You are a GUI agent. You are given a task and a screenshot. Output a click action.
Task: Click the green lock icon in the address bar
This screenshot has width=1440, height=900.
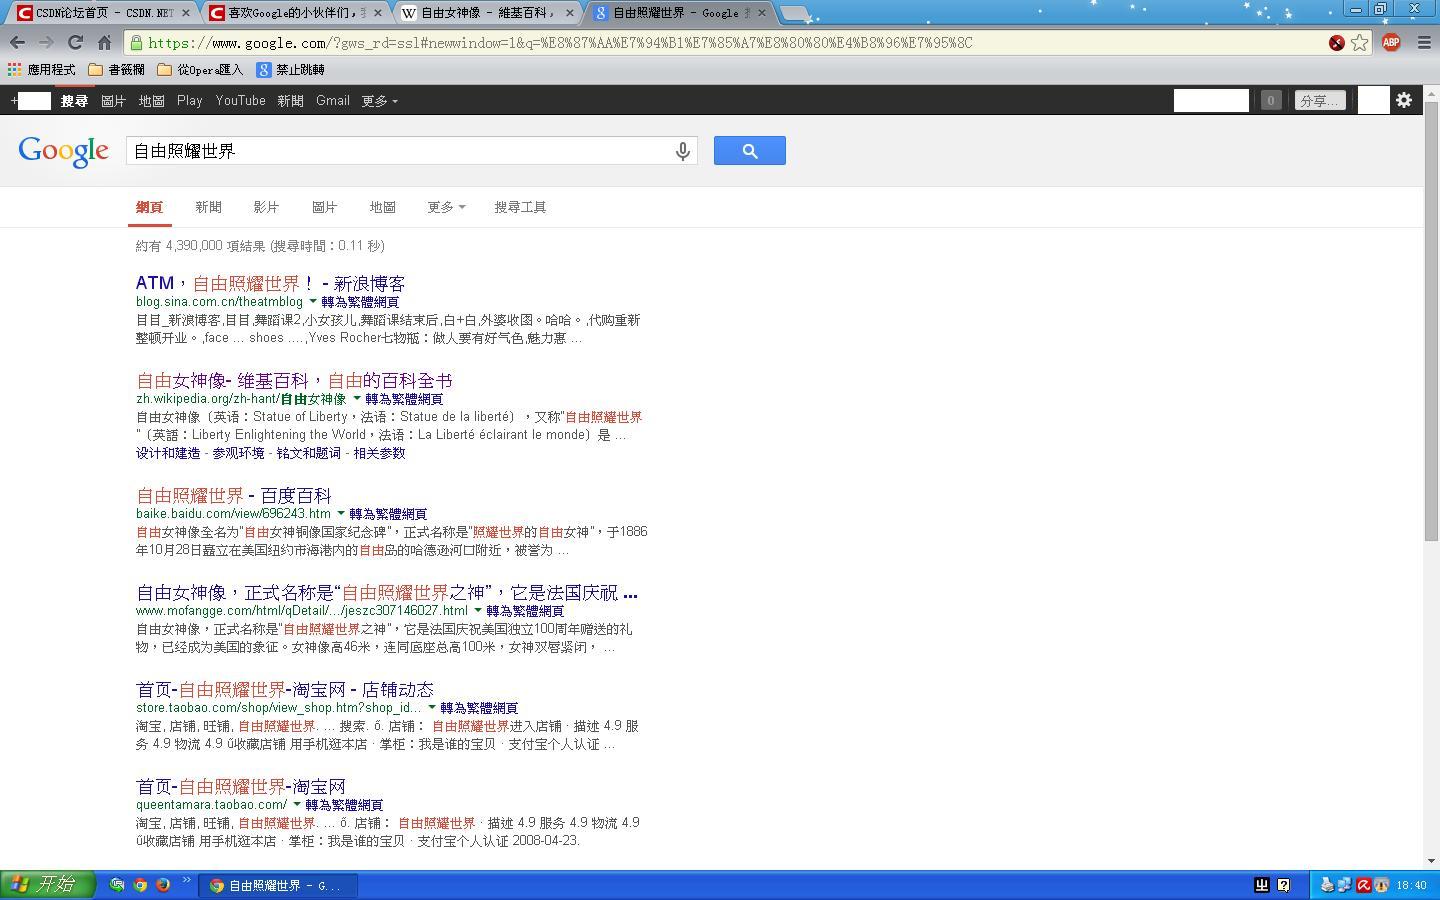(136, 43)
